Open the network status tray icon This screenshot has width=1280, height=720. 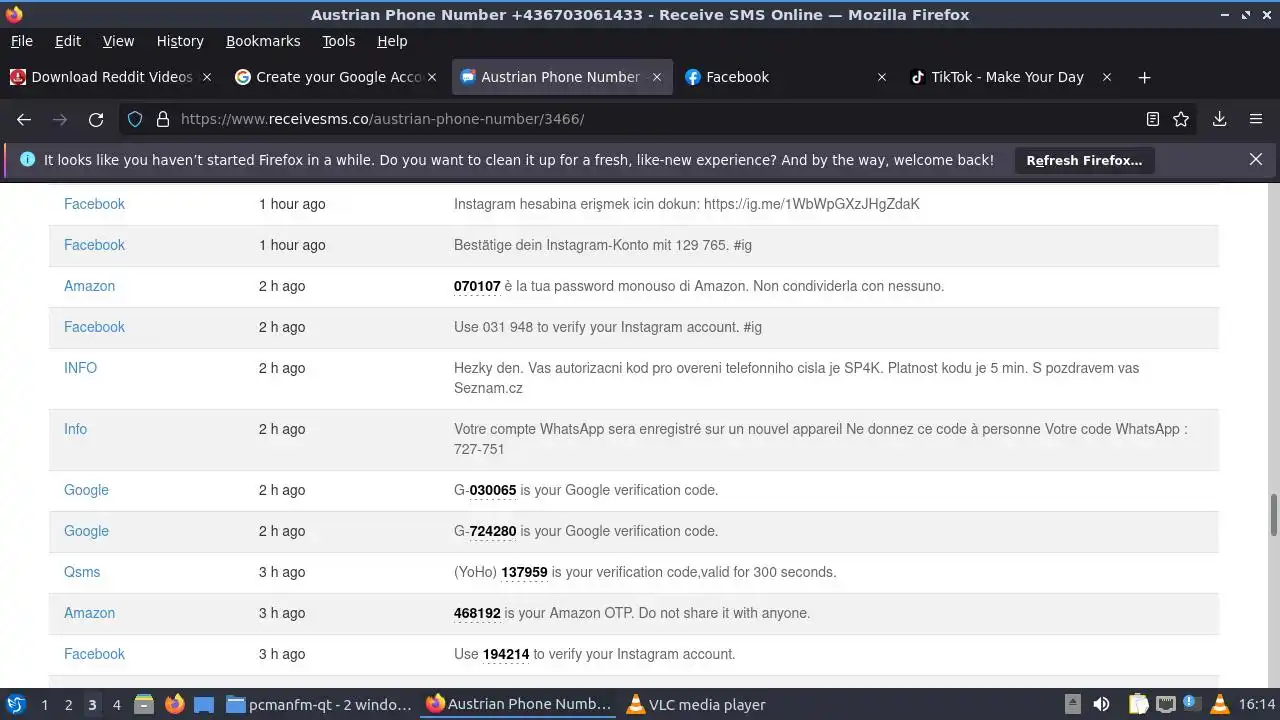[x=1165, y=704]
